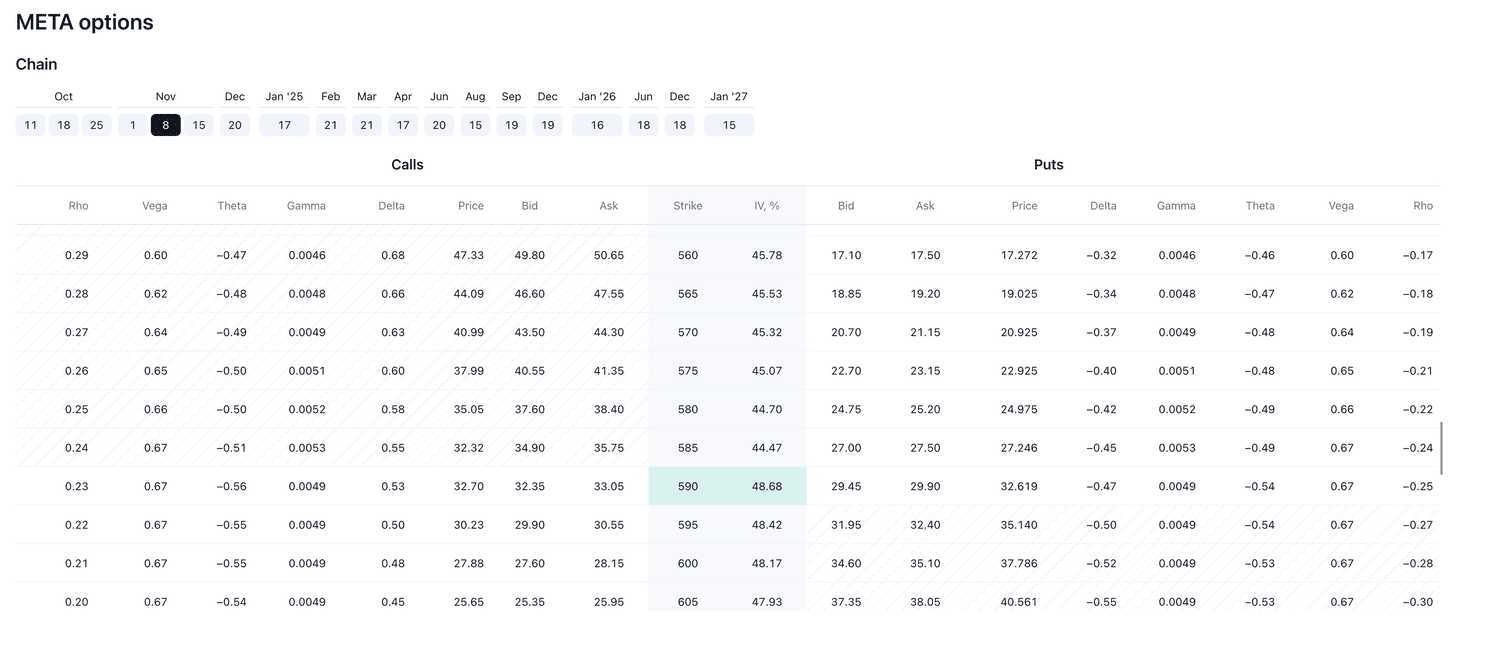Click the Calls Gamma column header
The width and height of the screenshot is (1500, 647).
306,206
